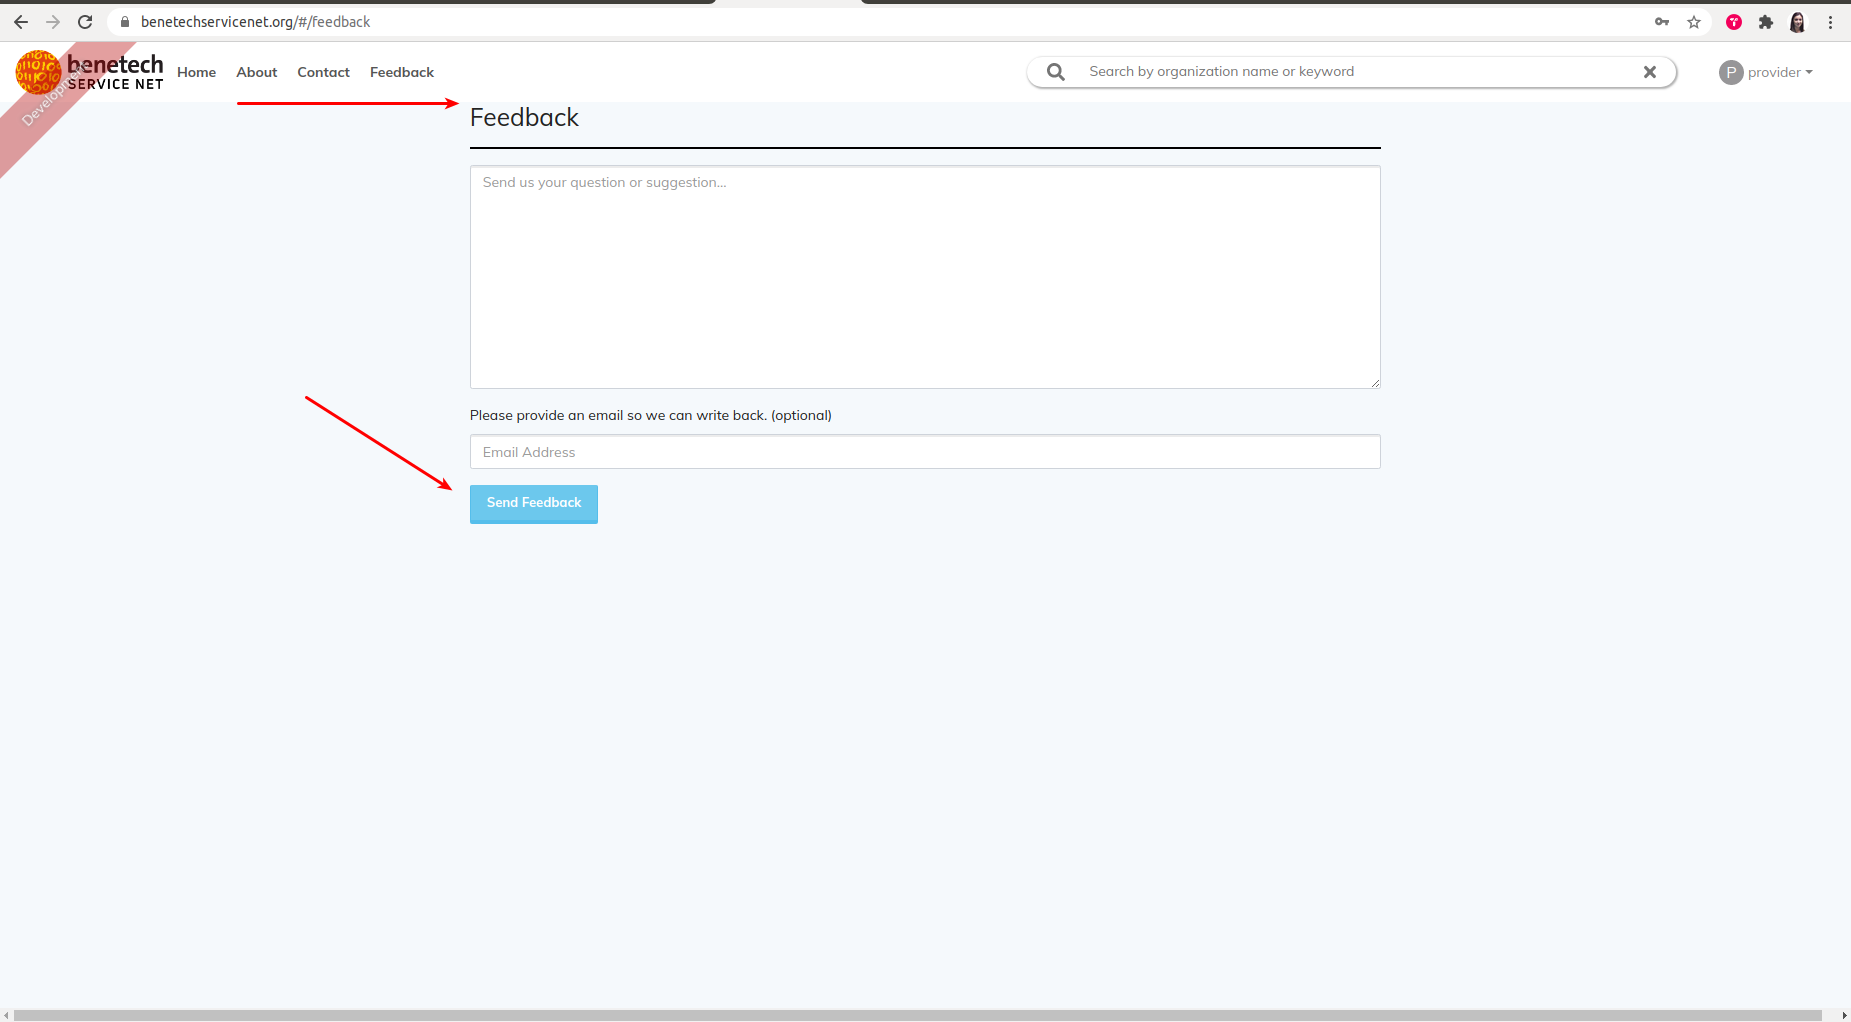The width and height of the screenshot is (1851, 1022).
Task: Open the browser extensions puzzle icon
Action: pos(1766,21)
